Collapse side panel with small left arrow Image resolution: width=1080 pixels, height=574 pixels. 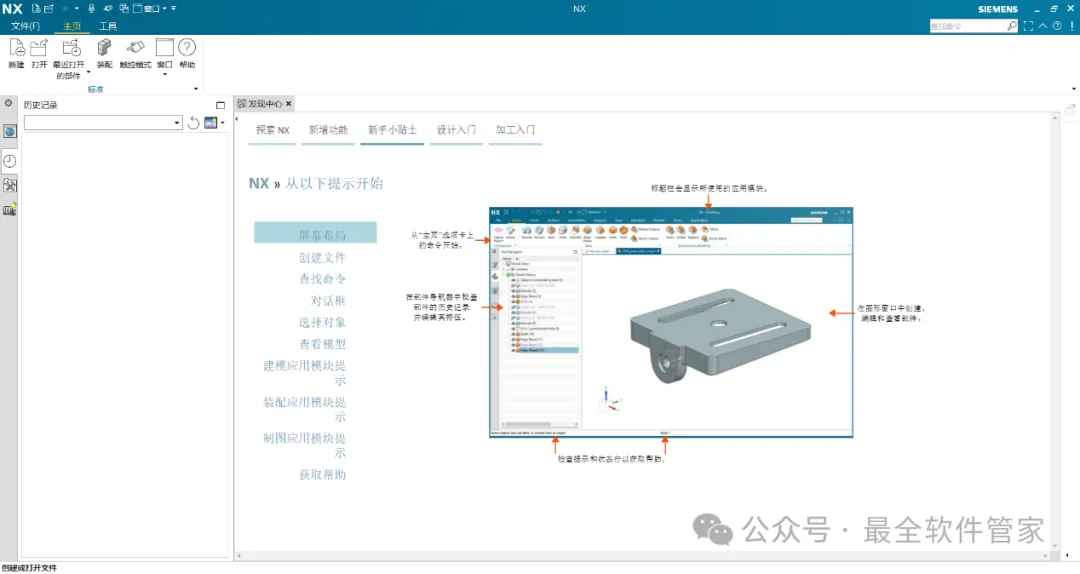pos(236,119)
